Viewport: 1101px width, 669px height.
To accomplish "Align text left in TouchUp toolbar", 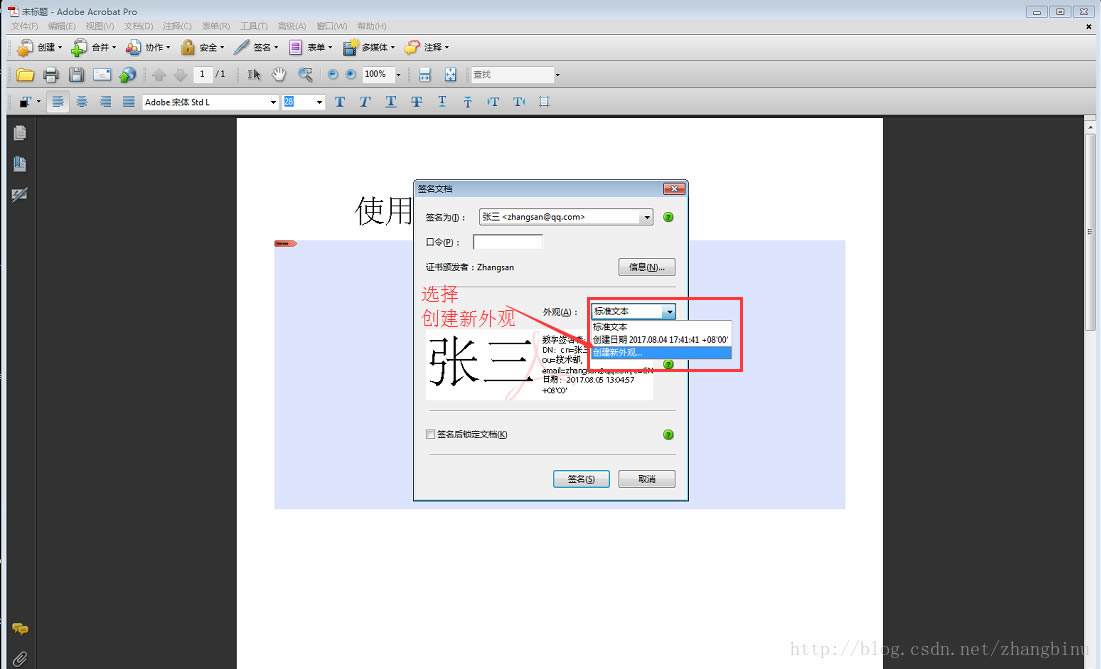I will coord(58,102).
